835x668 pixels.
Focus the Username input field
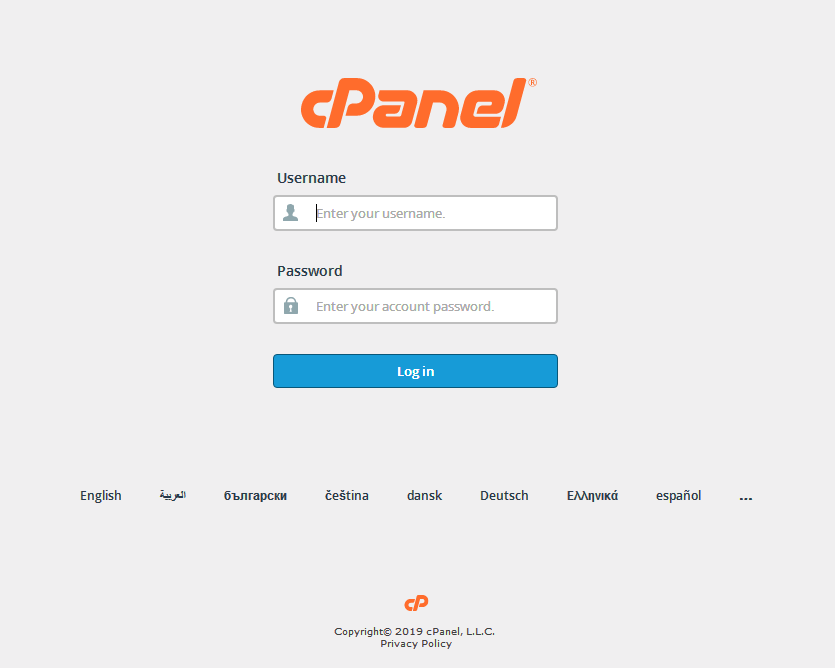tap(415, 213)
